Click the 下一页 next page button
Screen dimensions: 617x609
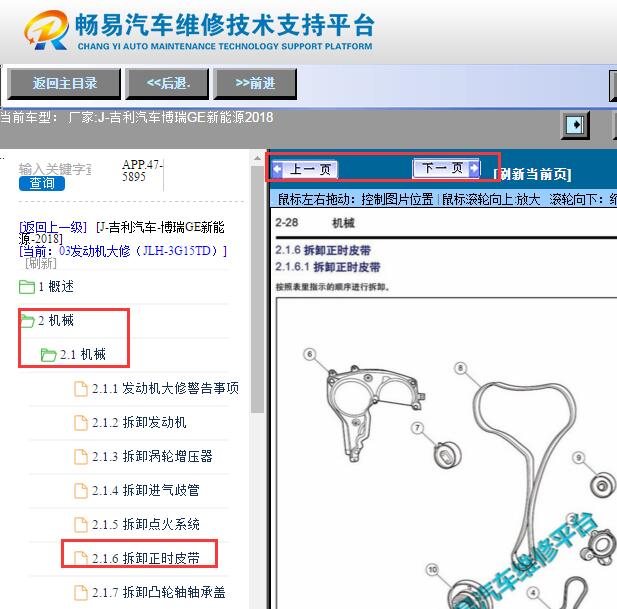pyautogui.click(x=446, y=168)
